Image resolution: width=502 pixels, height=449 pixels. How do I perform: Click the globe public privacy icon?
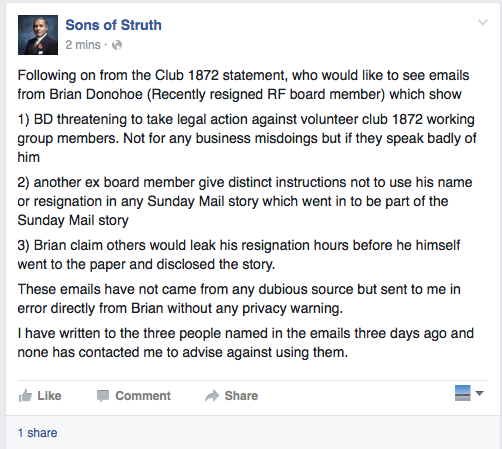117,45
